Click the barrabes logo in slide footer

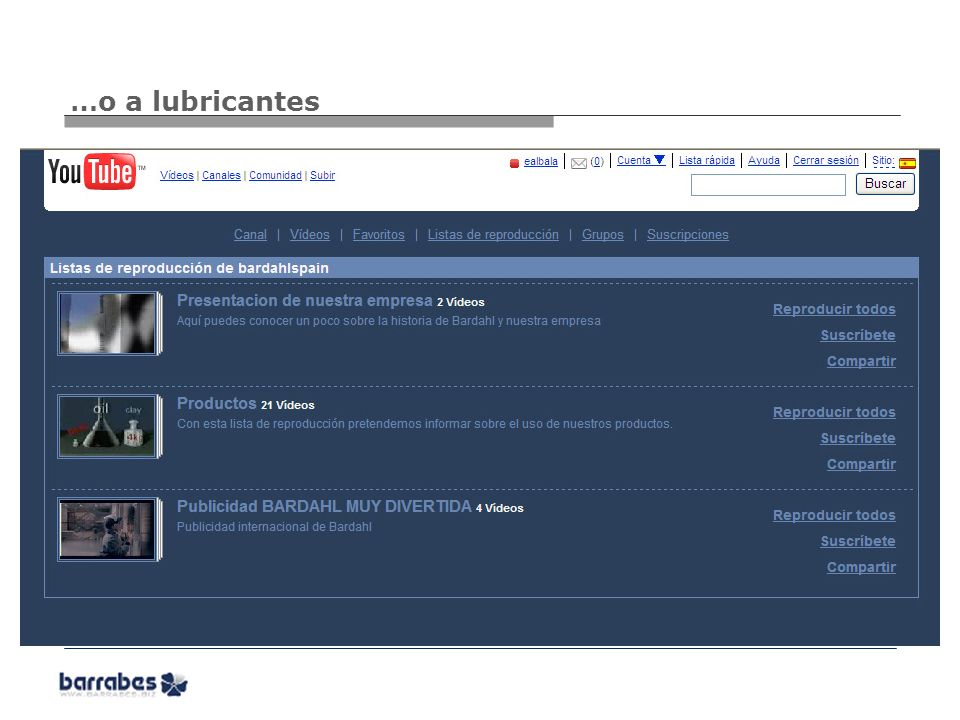123,683
